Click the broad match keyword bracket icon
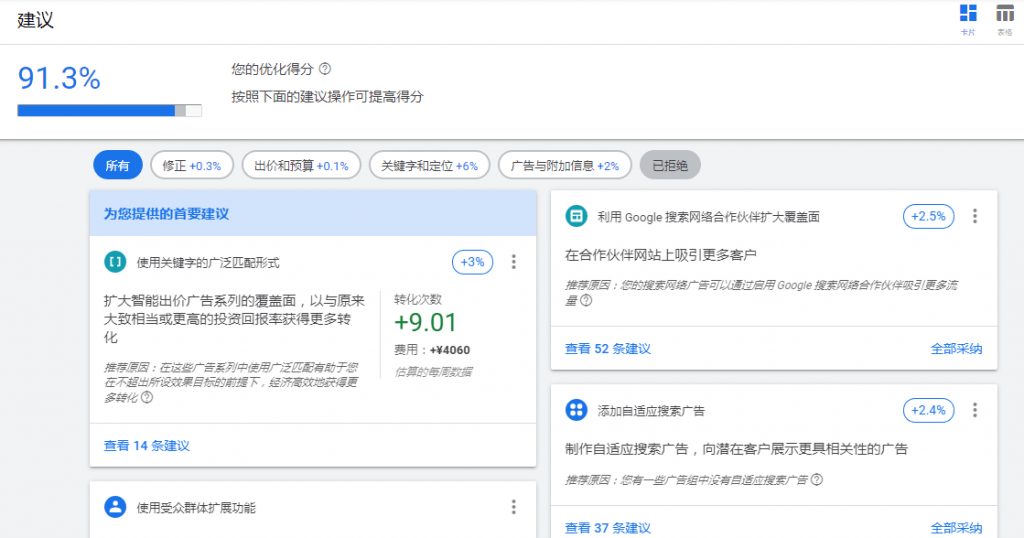 click(116, 262)
